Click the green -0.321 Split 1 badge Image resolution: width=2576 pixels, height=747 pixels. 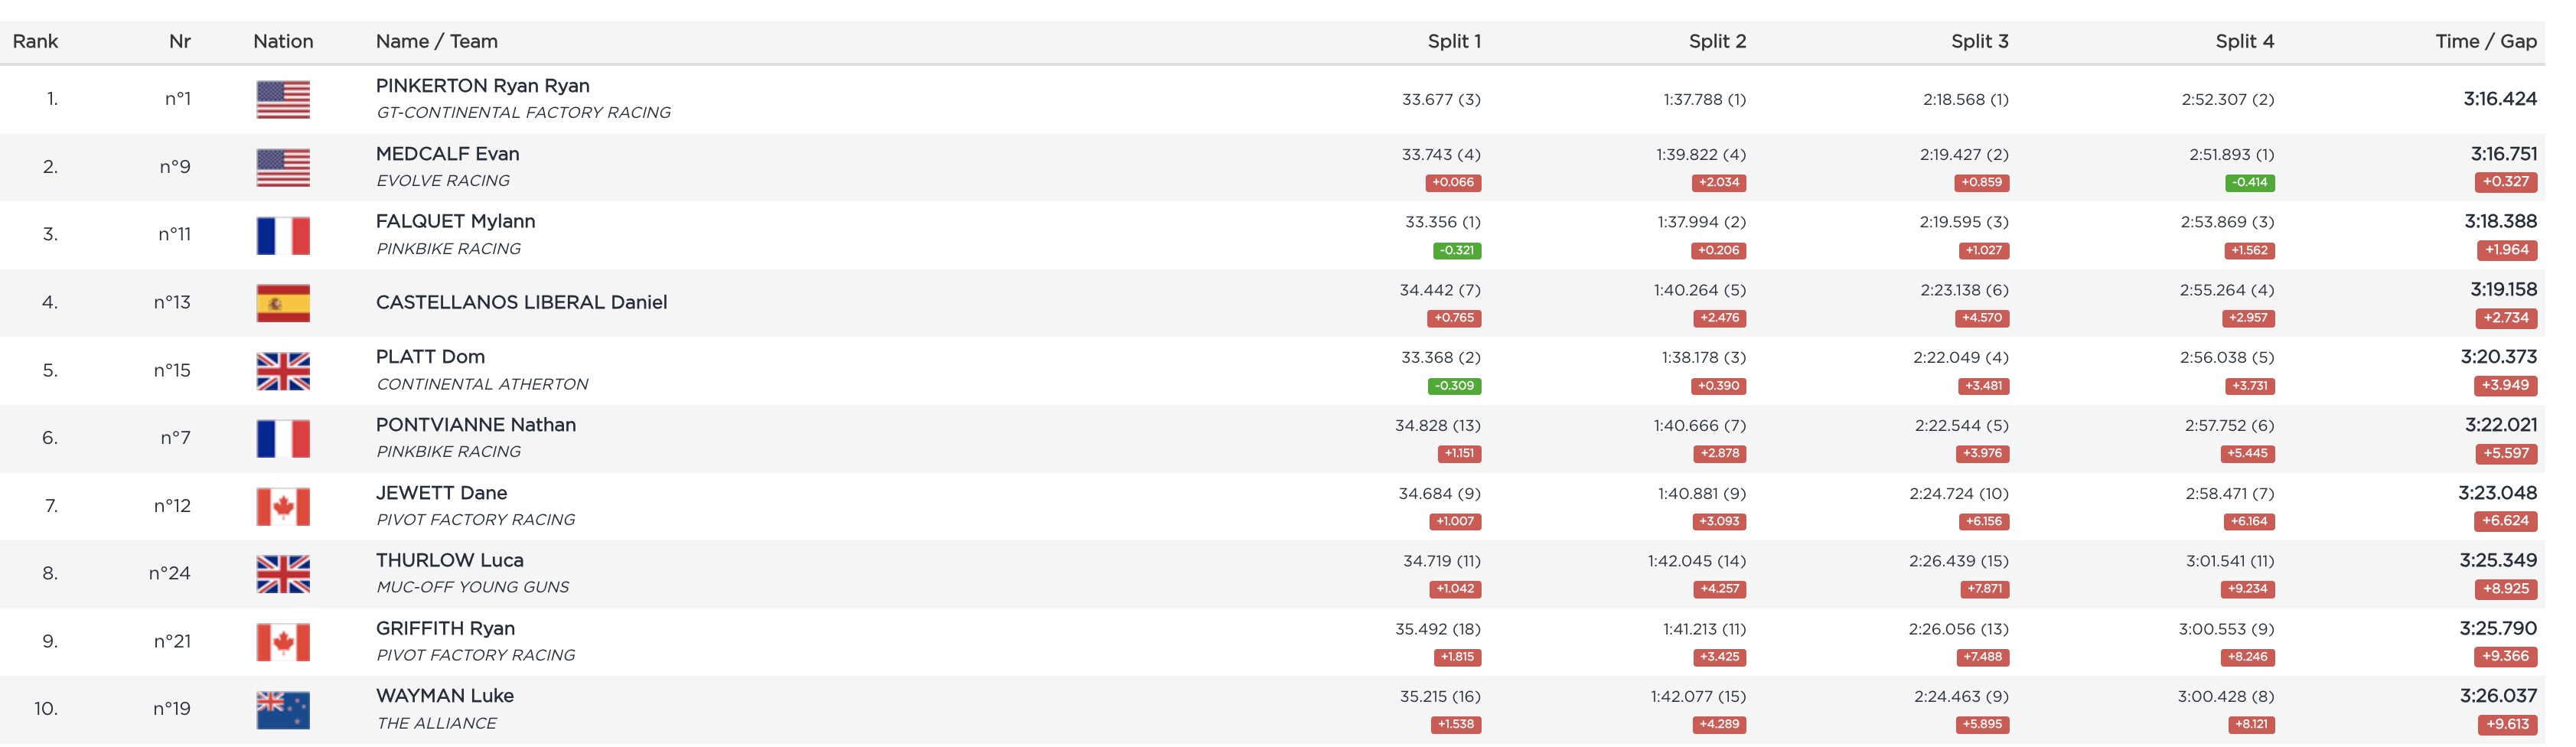(x=1457, y=250)
